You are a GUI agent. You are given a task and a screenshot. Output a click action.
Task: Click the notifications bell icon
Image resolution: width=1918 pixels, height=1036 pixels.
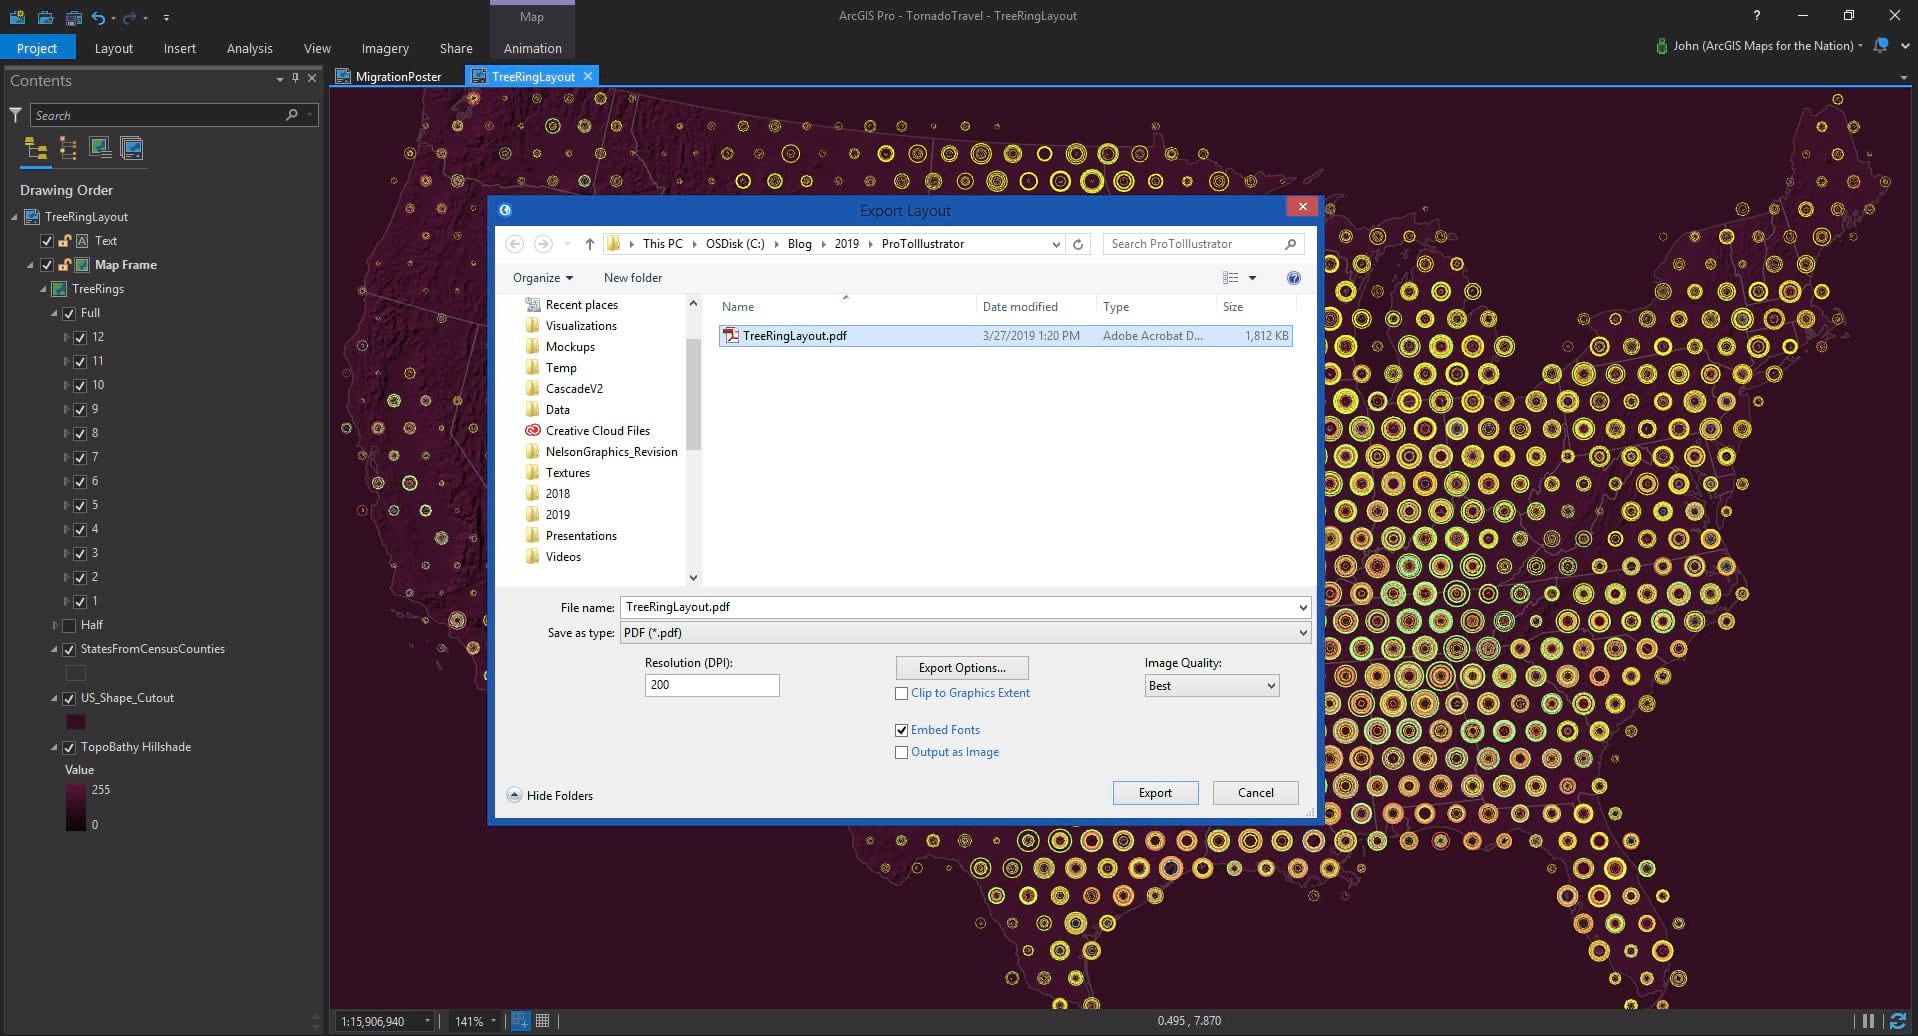point(1881,46)
